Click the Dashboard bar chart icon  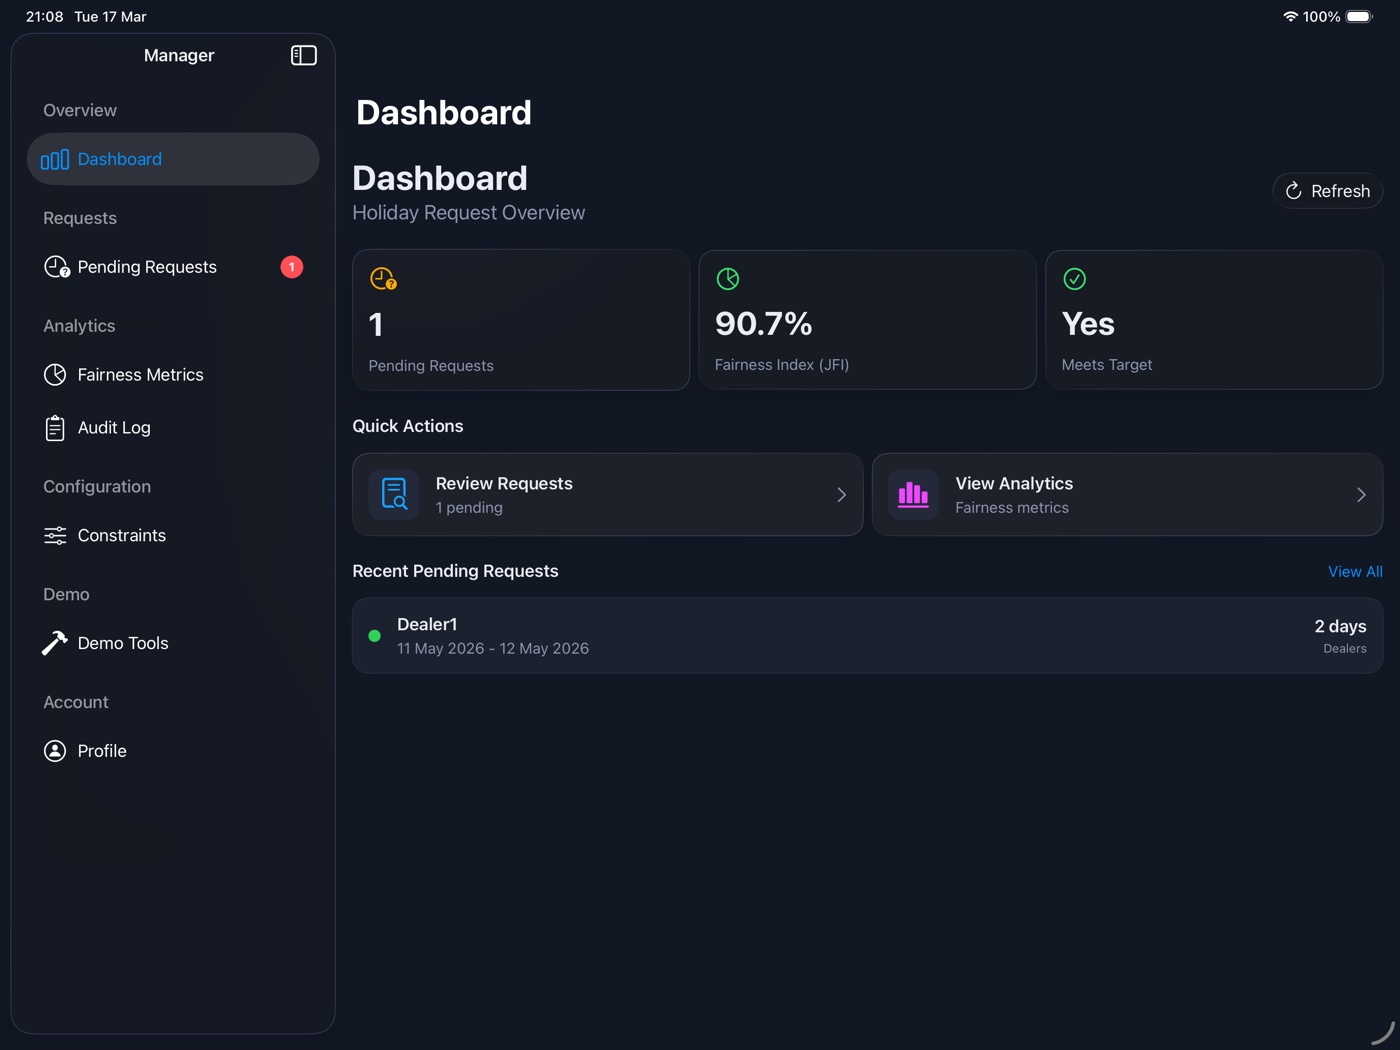point(55,159)
